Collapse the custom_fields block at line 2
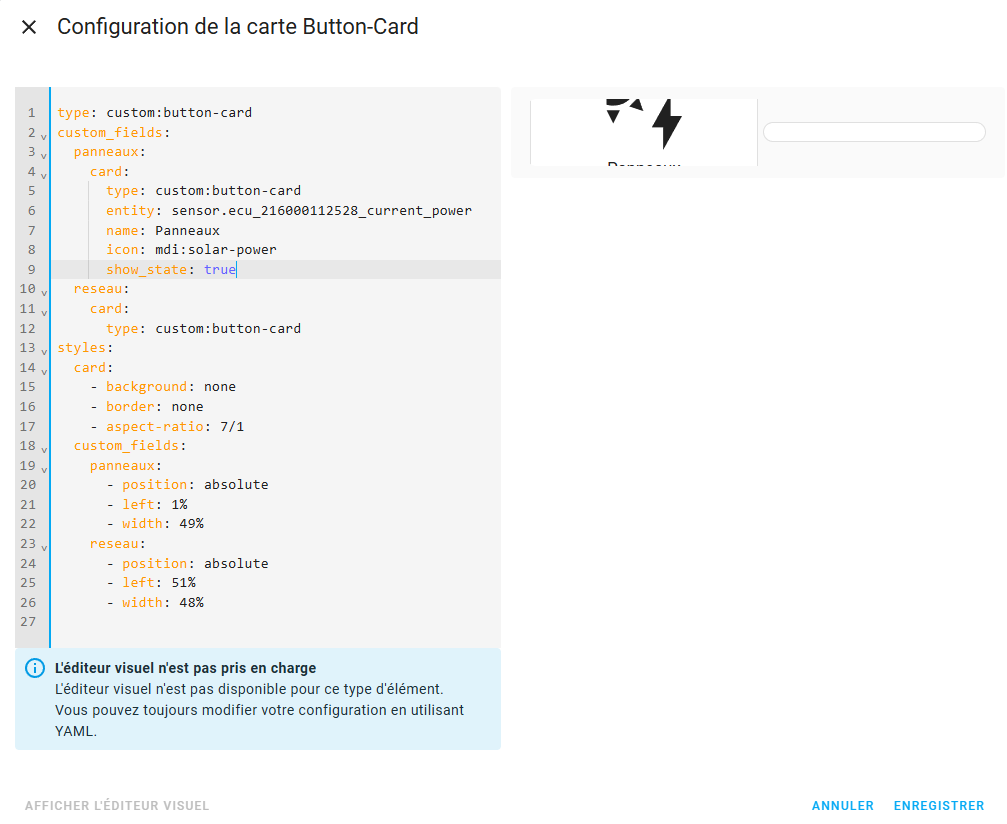 (44, 135)
